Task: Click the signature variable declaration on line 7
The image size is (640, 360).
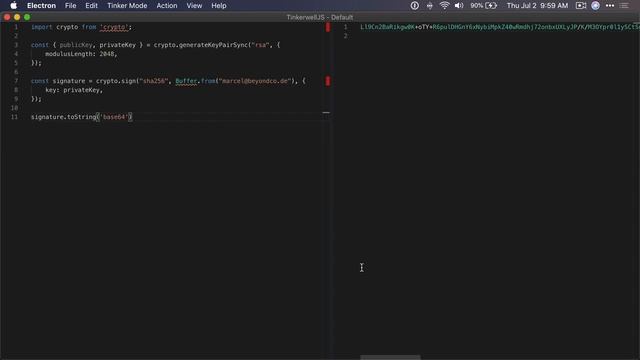Action: pos(69,81)
